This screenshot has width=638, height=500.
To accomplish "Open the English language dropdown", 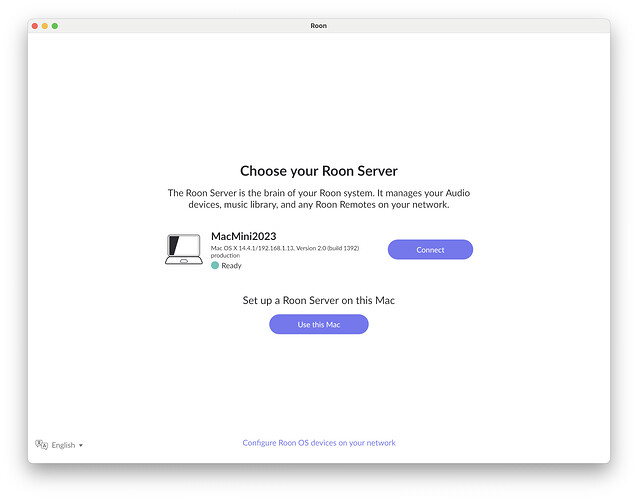I will tap(67, 445).
